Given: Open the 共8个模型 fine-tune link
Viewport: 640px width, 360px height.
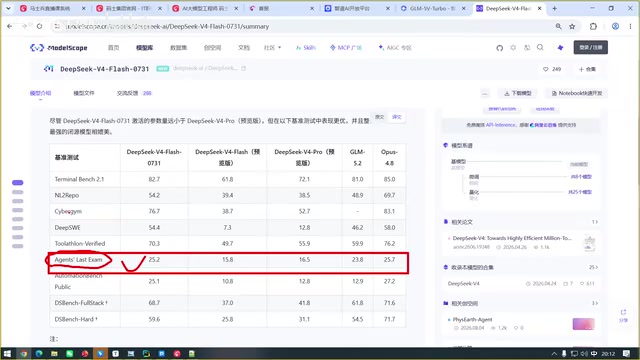Looking at the screenshot, I should pos(581,177).
